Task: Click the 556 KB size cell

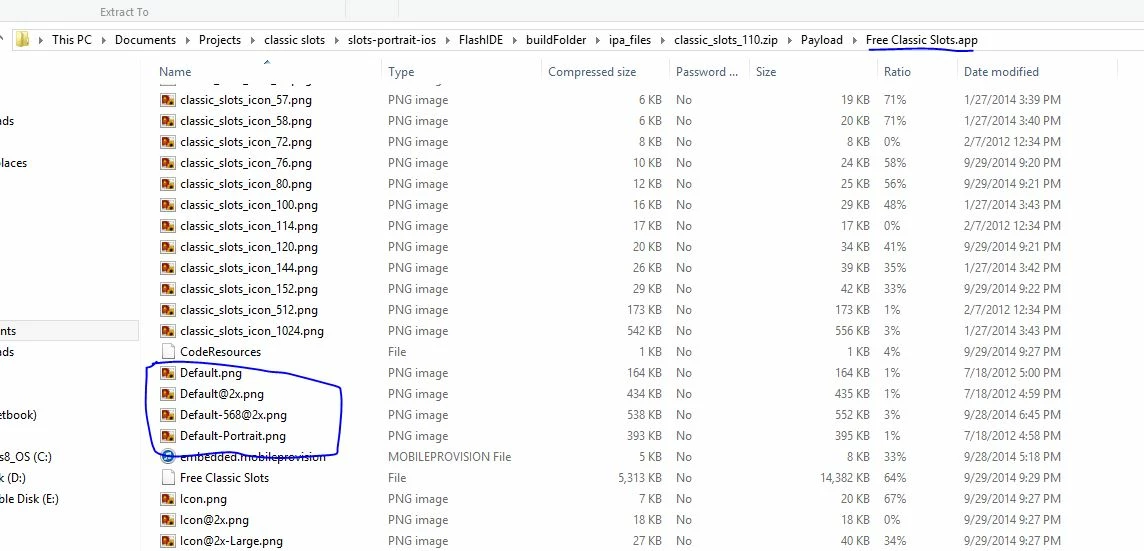Action: (x=852, y=331)
